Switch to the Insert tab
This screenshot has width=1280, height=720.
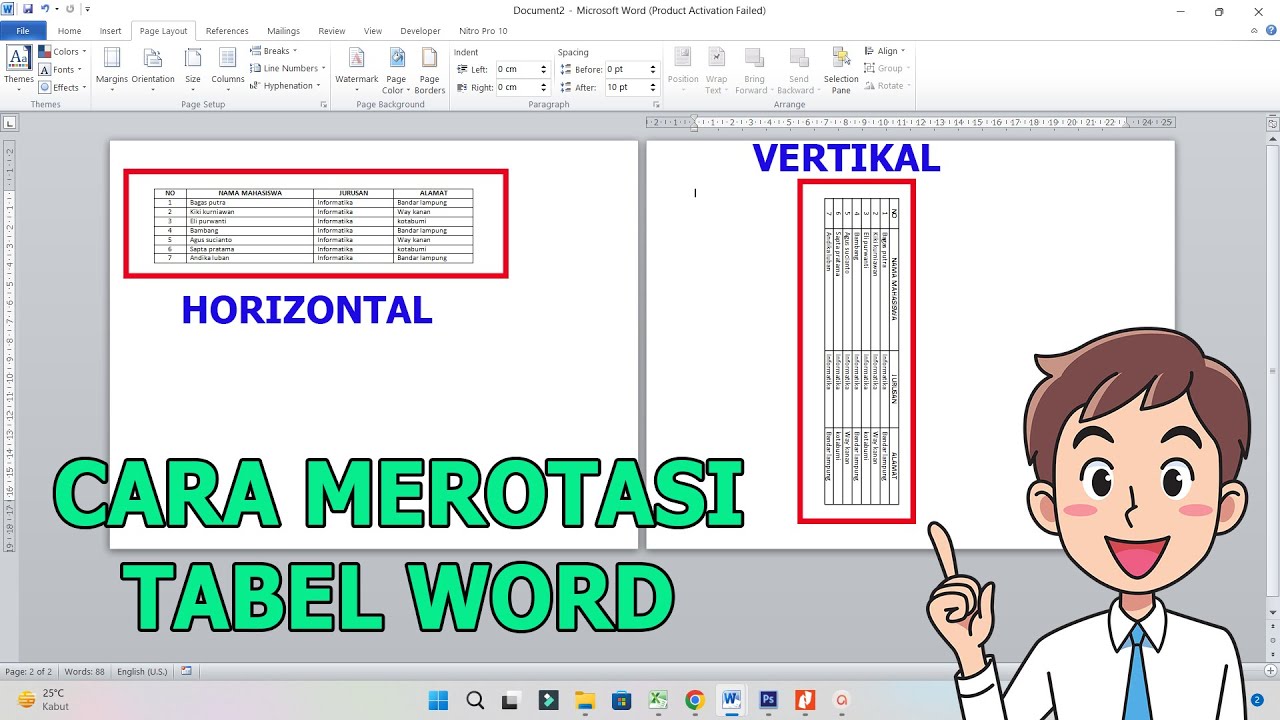(x=110, y=31)
